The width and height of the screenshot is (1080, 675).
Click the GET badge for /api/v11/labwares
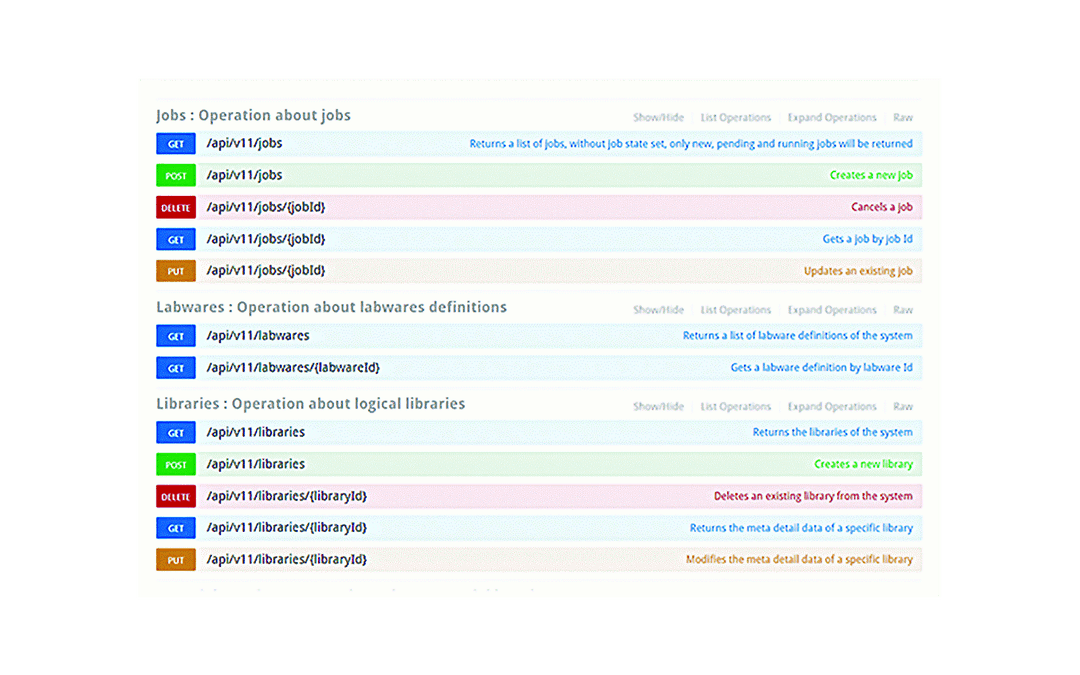click(x=176, y=336)
